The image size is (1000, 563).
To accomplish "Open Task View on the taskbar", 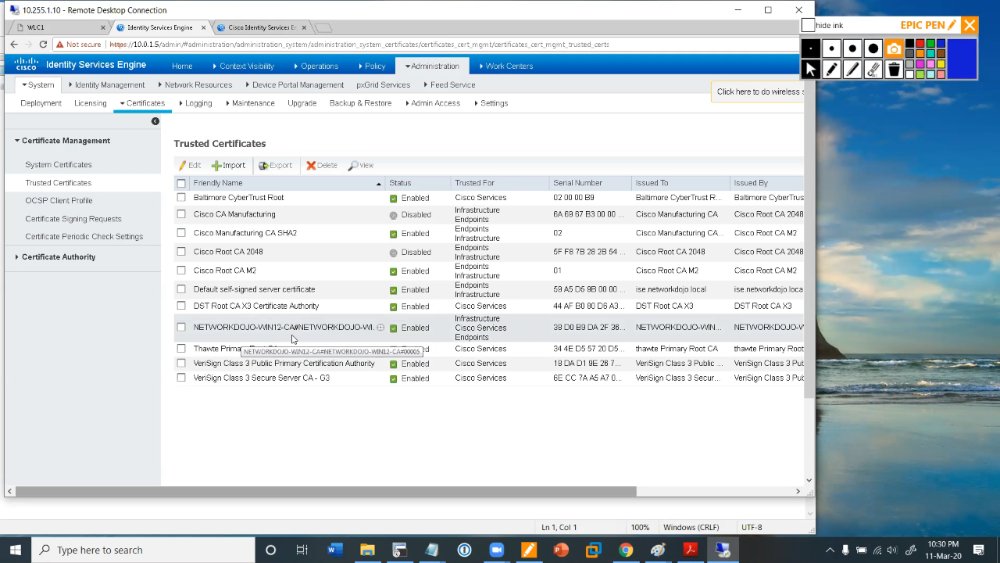I will 302,550.
